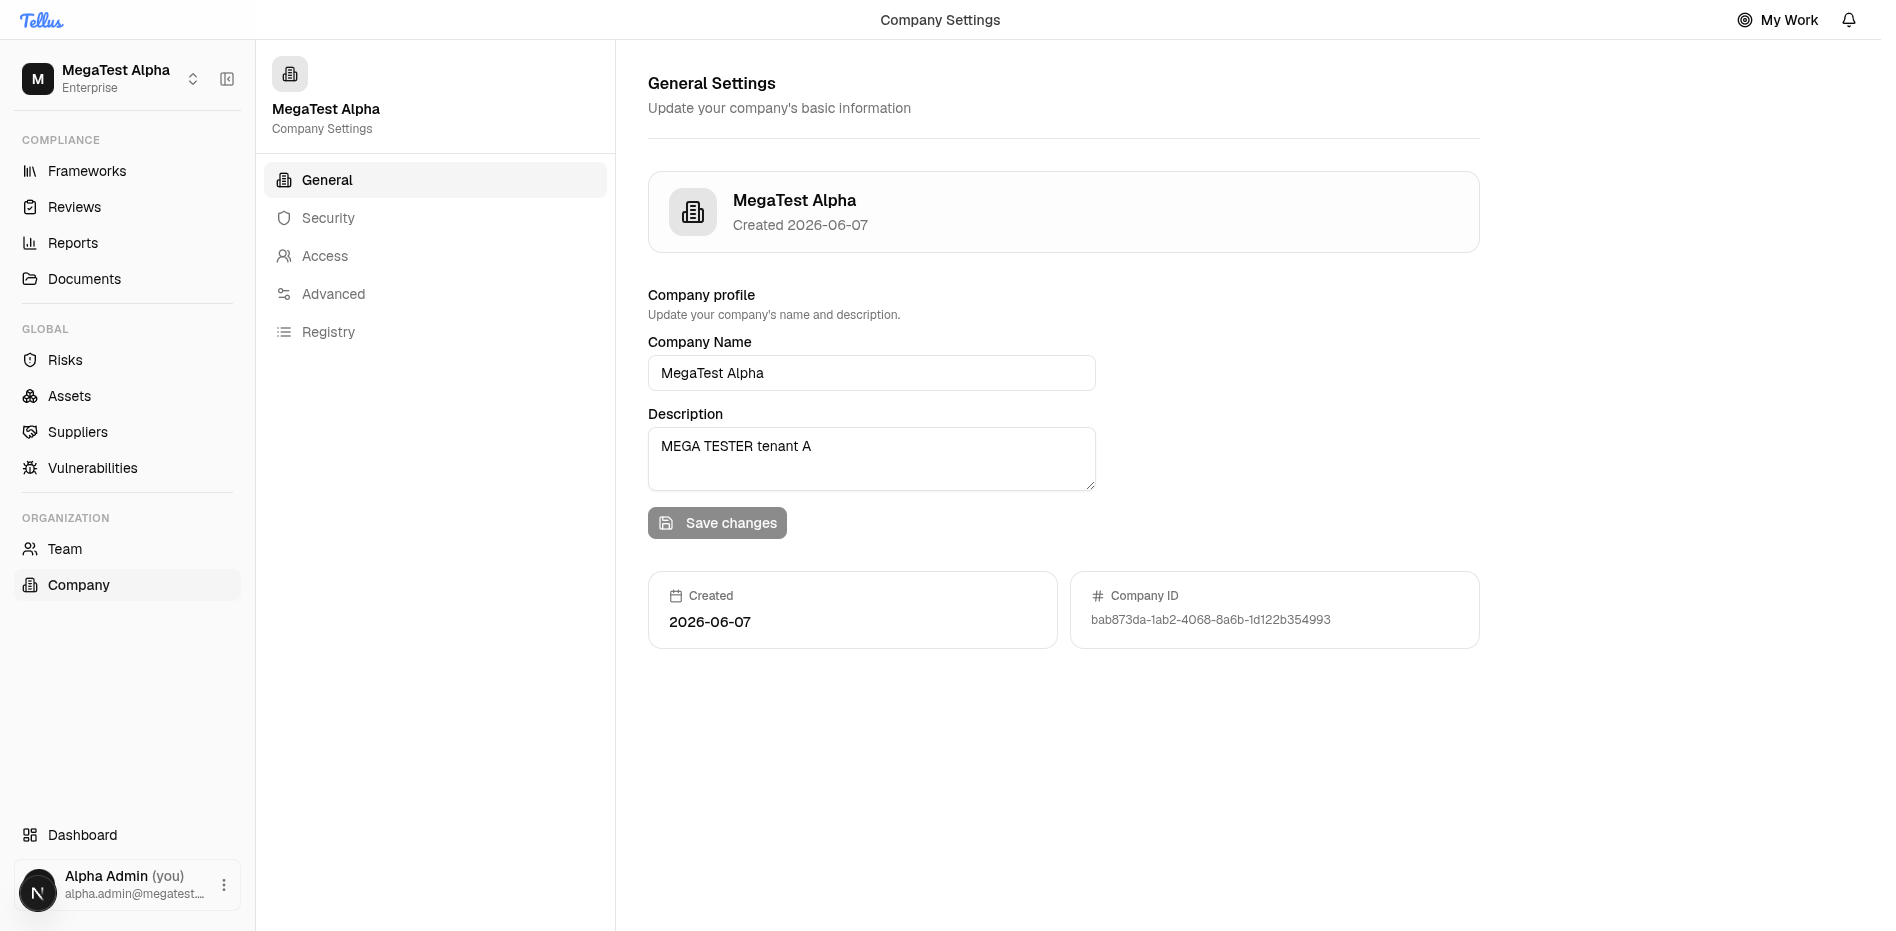The width and height of the screenshot is (1896, 931).
Task: Switch to Security settings tab
Action: 435,218
